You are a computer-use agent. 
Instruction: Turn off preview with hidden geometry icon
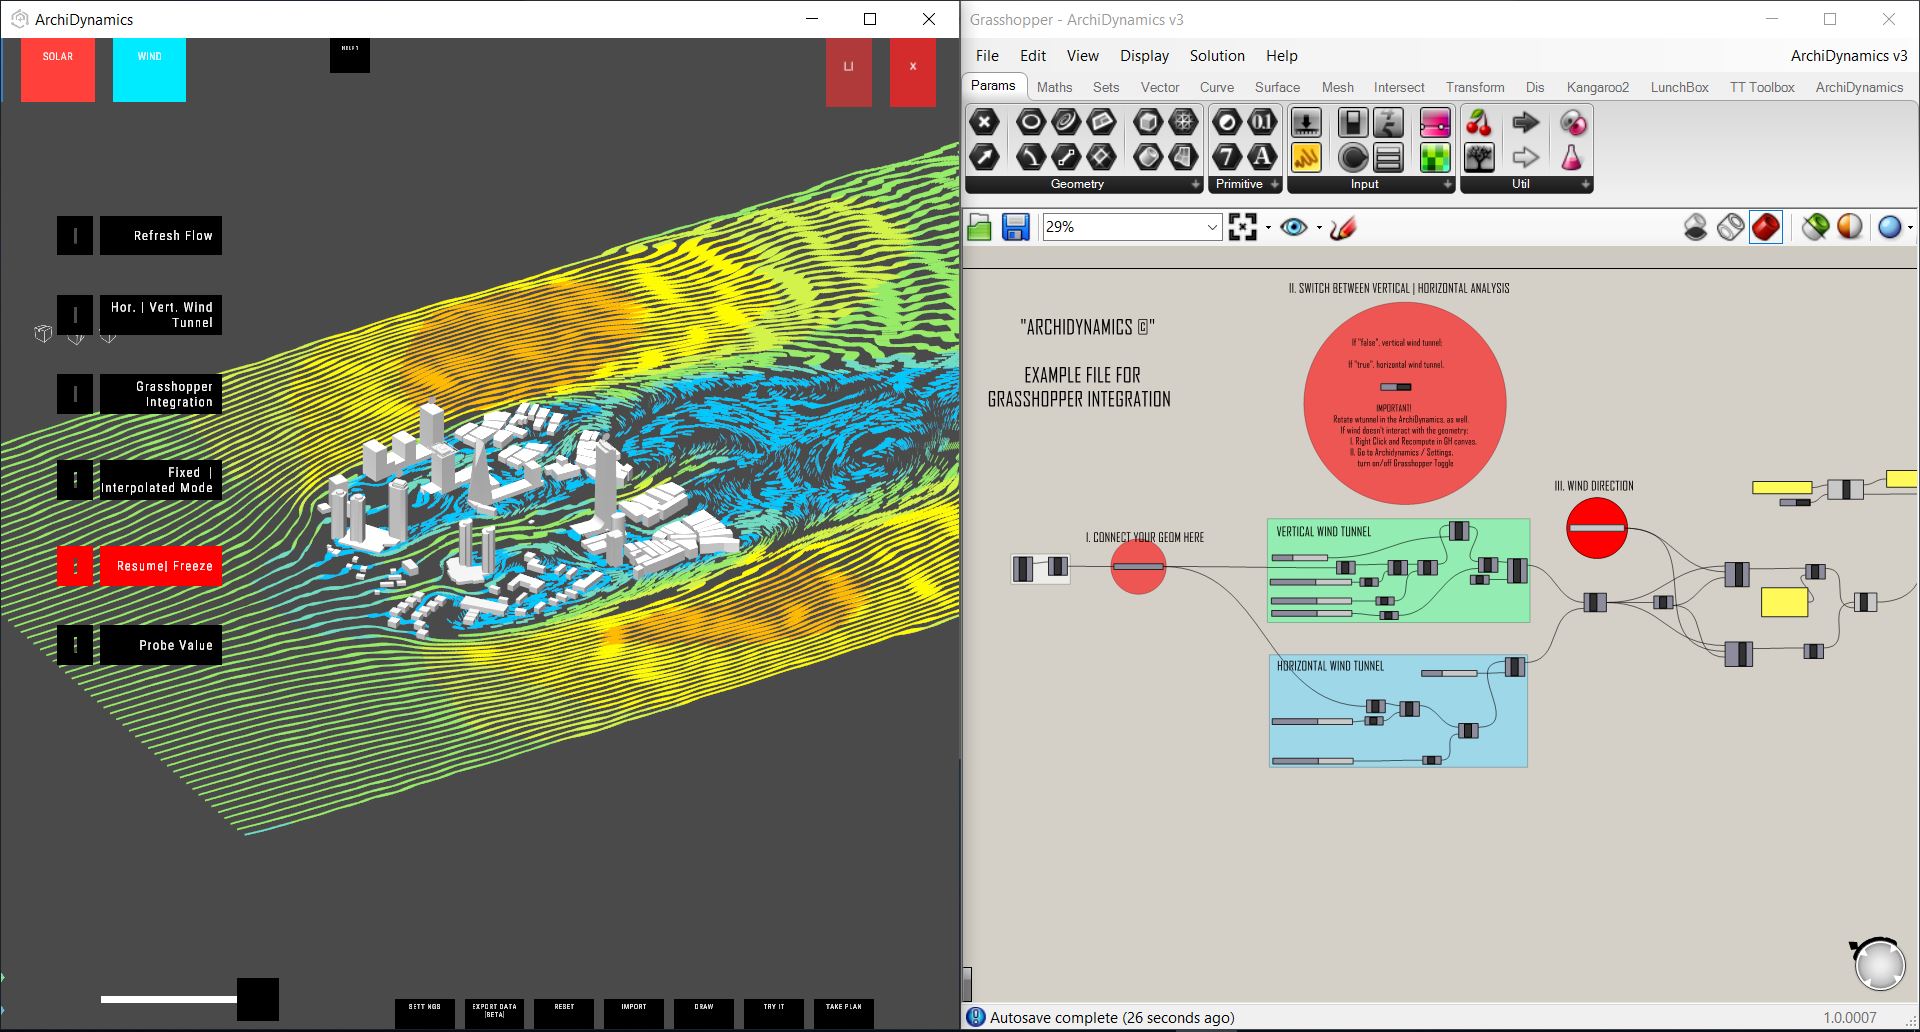(x=1696, y=228)
